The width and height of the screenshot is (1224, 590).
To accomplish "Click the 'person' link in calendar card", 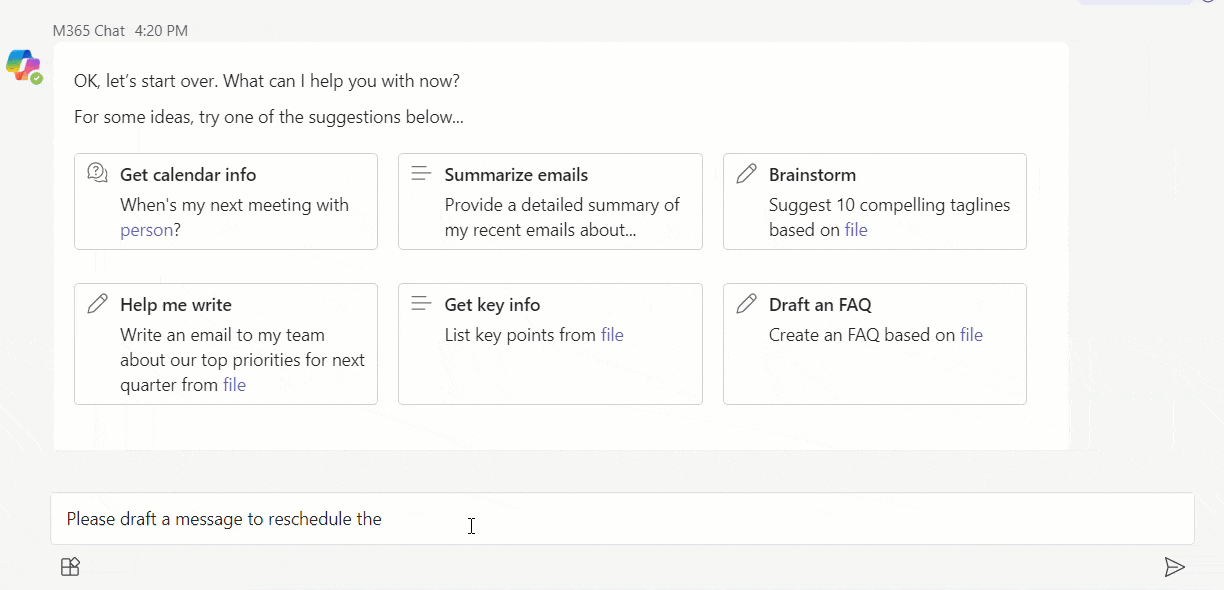I will point(147,230).
